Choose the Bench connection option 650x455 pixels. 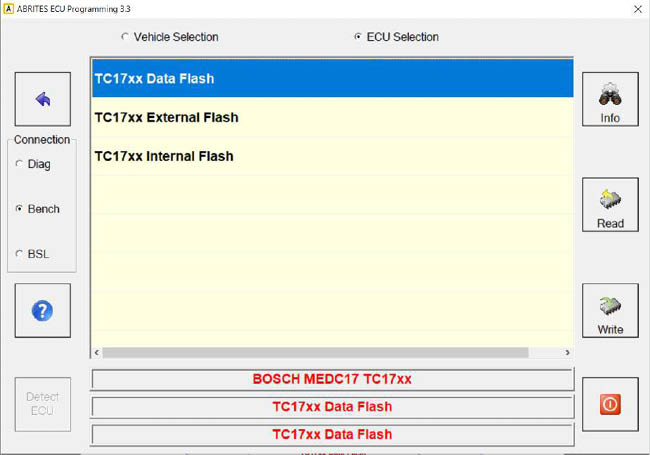pos(20,209)
